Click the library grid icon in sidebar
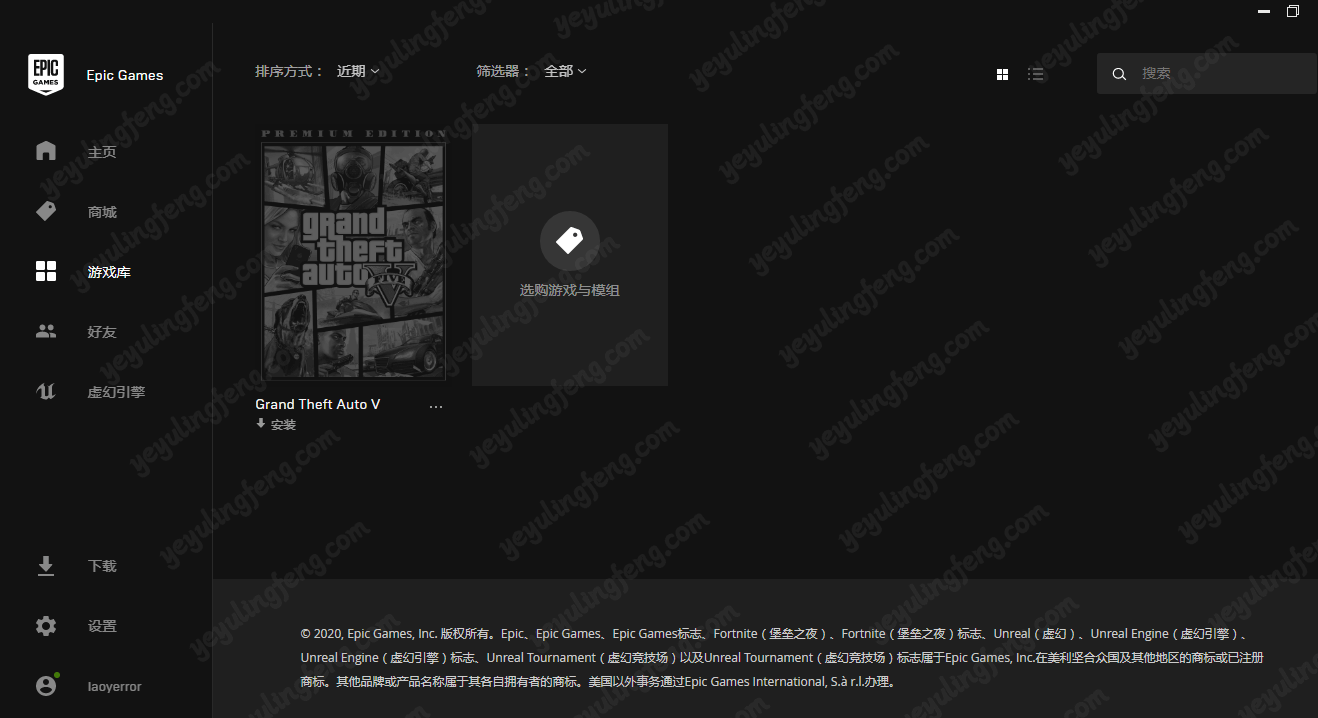Screen dimensions: 1318x718 coord(46,271)
